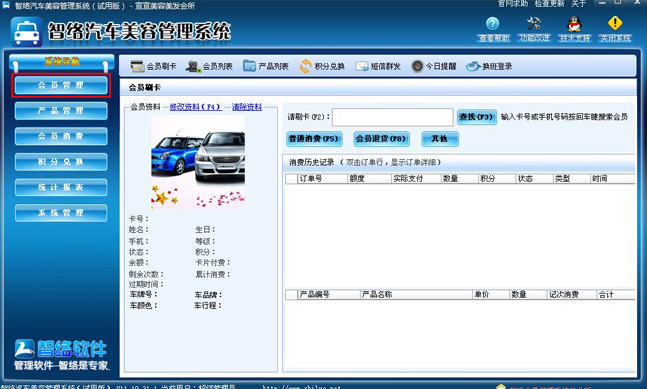
Task: Click the 订单号 column header
Action: point(322,179)
